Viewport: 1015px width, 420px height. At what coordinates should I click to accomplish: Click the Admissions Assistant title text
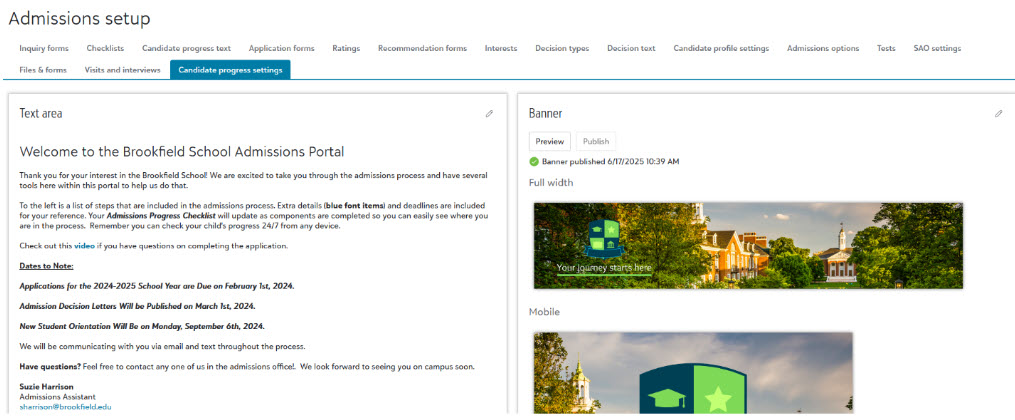point(58,396)
